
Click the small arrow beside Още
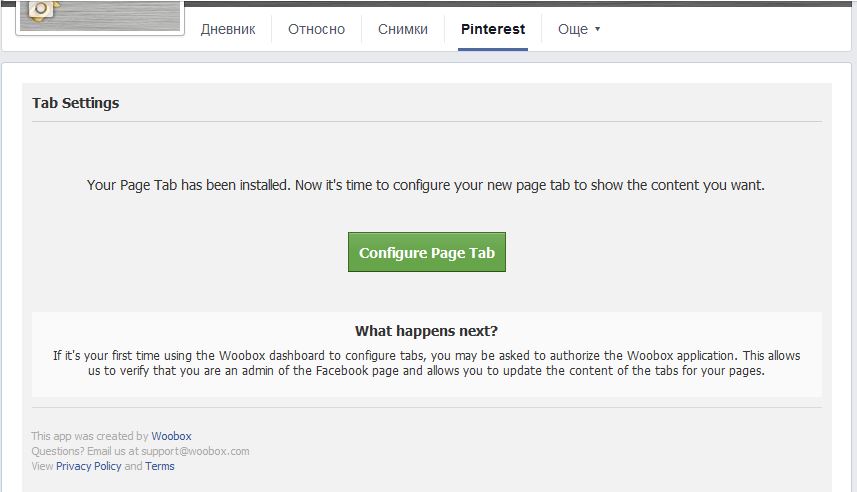coord(597,29)
